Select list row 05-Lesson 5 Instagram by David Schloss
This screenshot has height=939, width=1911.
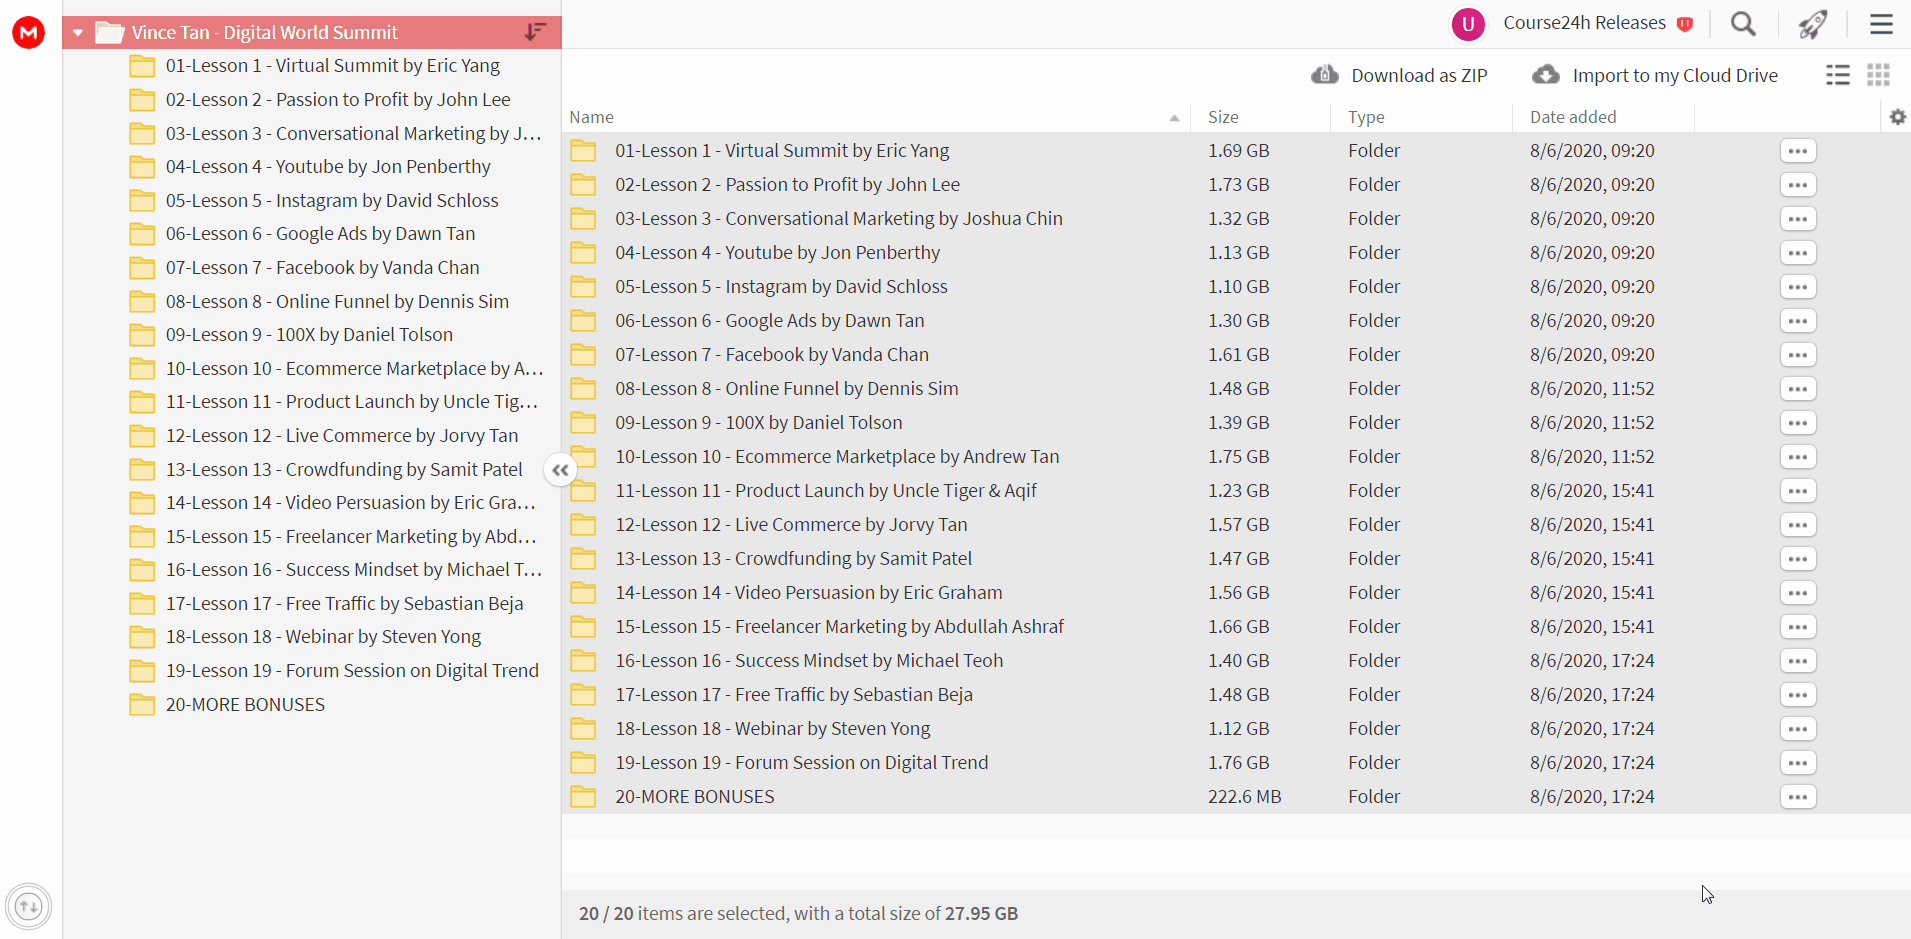(x=1236, y=287)
